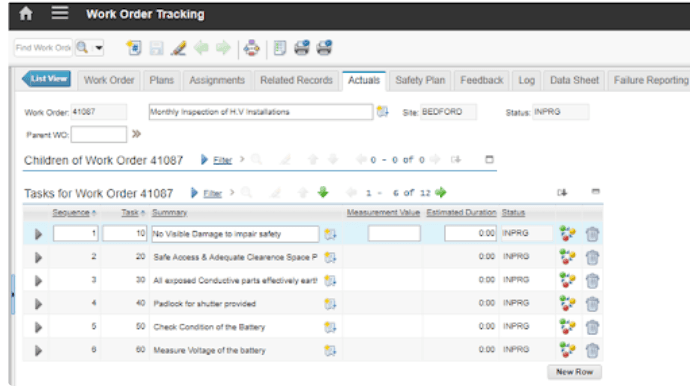
Task: Click green down arrow for next task row
Action: (x=323, y=192)
